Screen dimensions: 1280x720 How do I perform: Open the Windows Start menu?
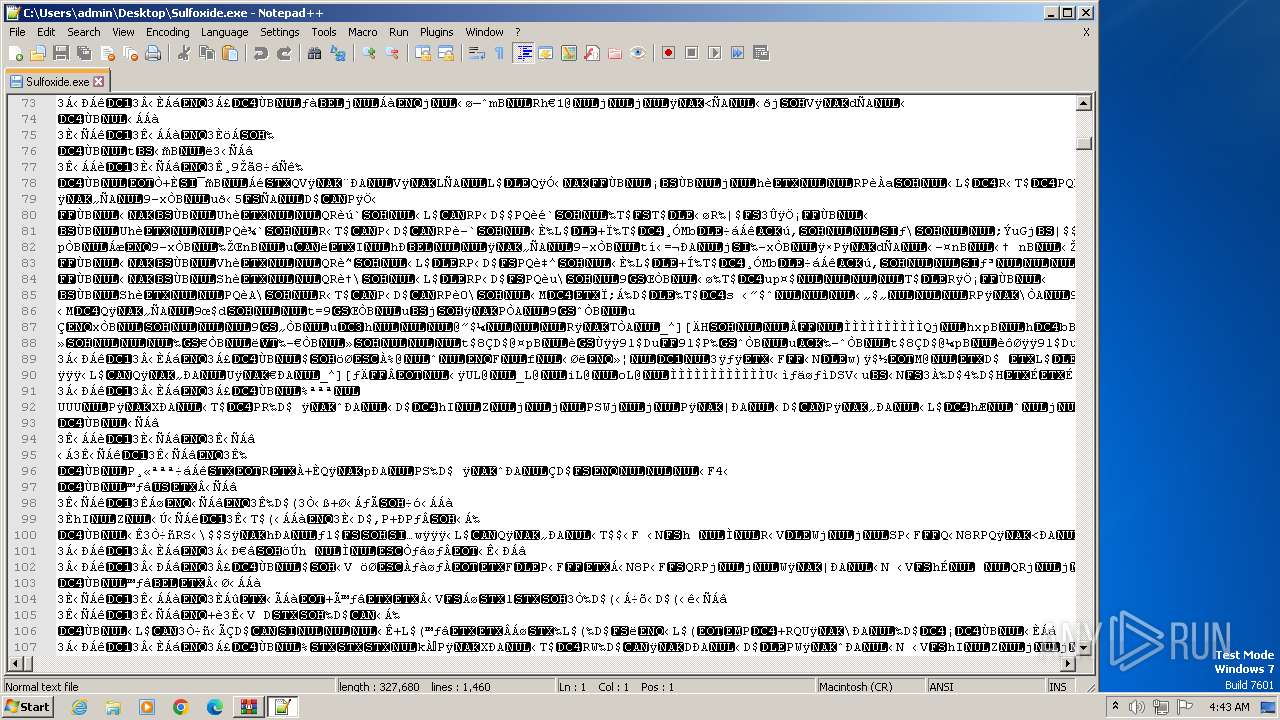27,707
